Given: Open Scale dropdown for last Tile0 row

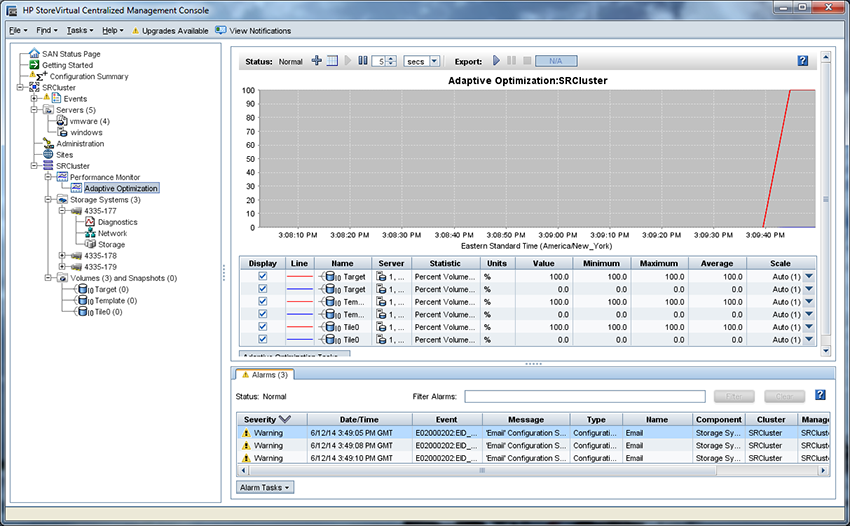Looking at the screenshot, I should [x=809, y=339].
